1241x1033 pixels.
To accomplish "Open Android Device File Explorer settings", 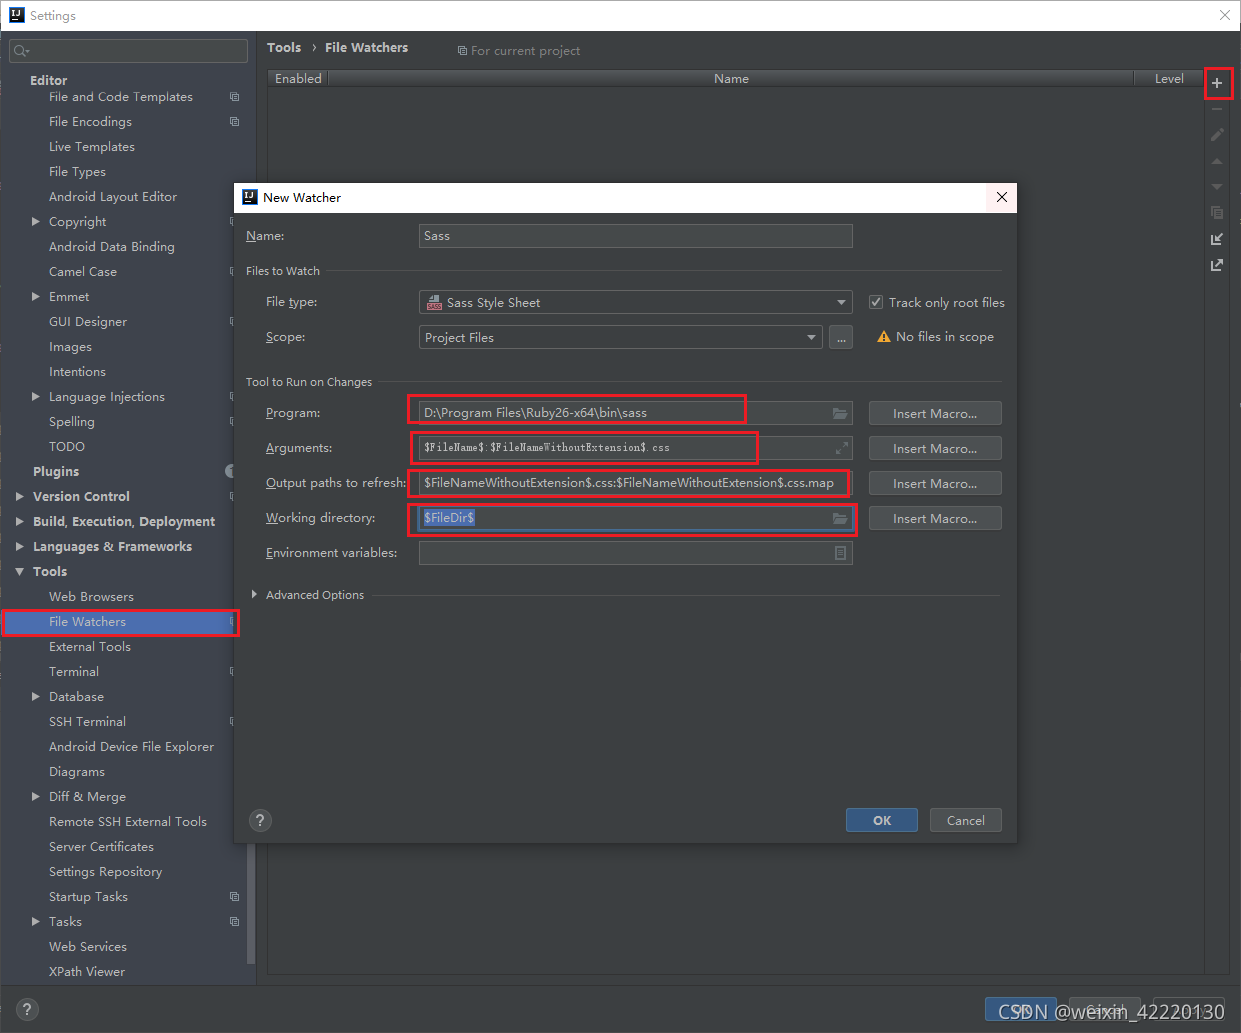I will pos(131,747).
